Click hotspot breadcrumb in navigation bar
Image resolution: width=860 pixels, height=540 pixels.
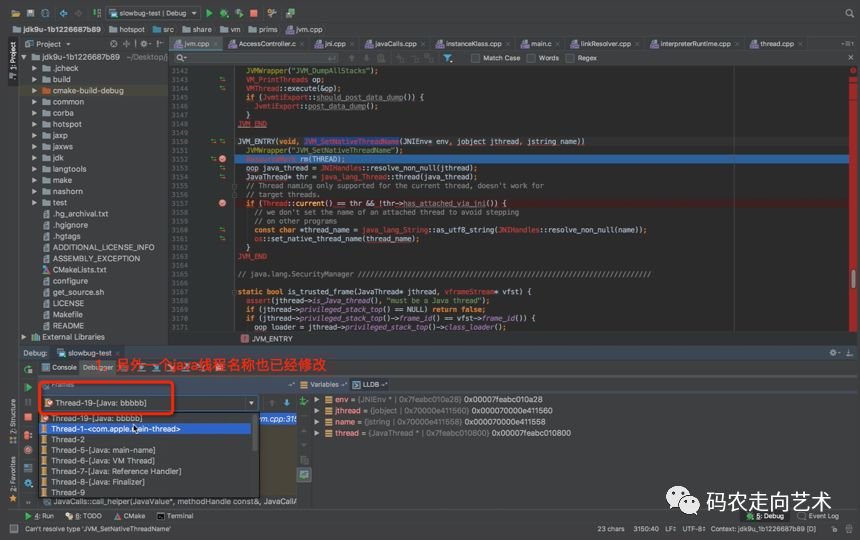point(127,30)
